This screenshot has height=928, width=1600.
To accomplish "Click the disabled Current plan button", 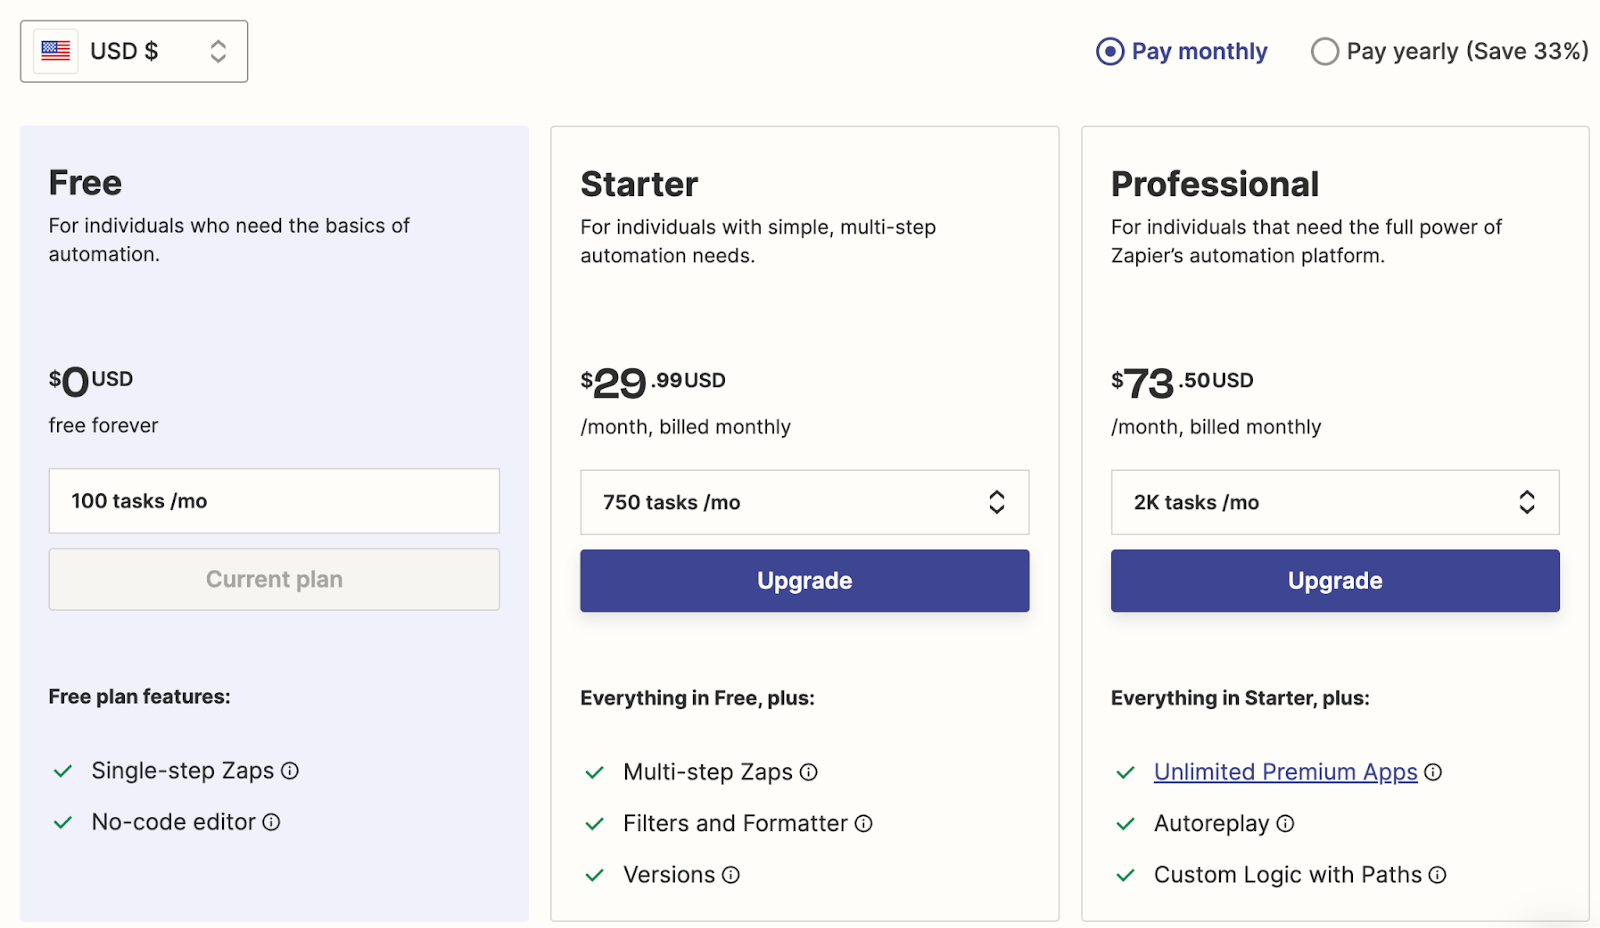I will point(274,579).
